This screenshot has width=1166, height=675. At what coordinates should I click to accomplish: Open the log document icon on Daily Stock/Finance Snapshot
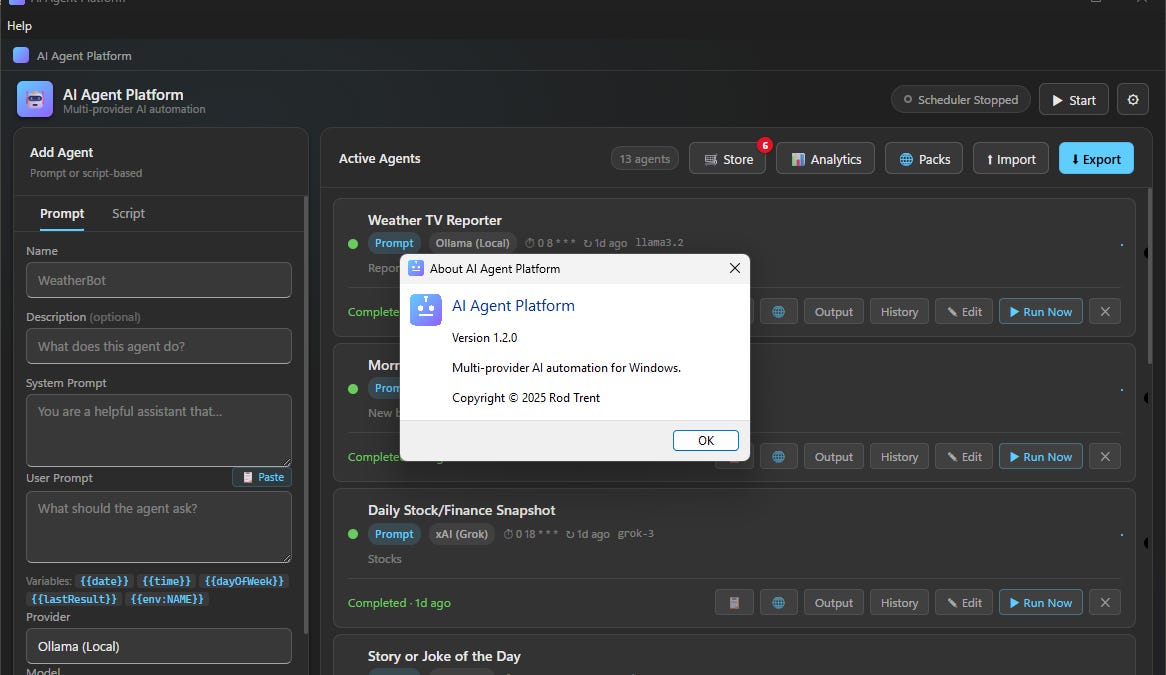point(734,602)
